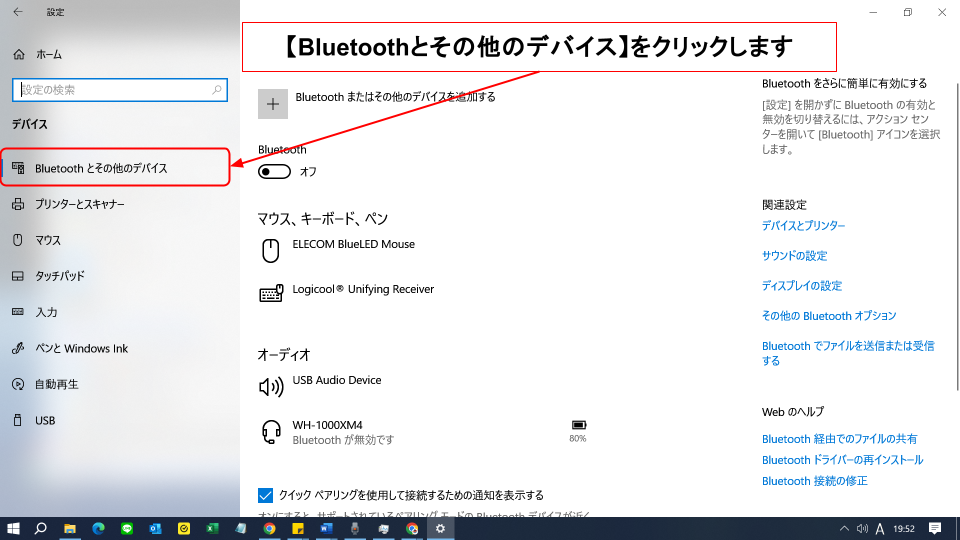Click the USB icon in sidebar
The width and height of the screenshot is (960, 540).
(18, 420)
